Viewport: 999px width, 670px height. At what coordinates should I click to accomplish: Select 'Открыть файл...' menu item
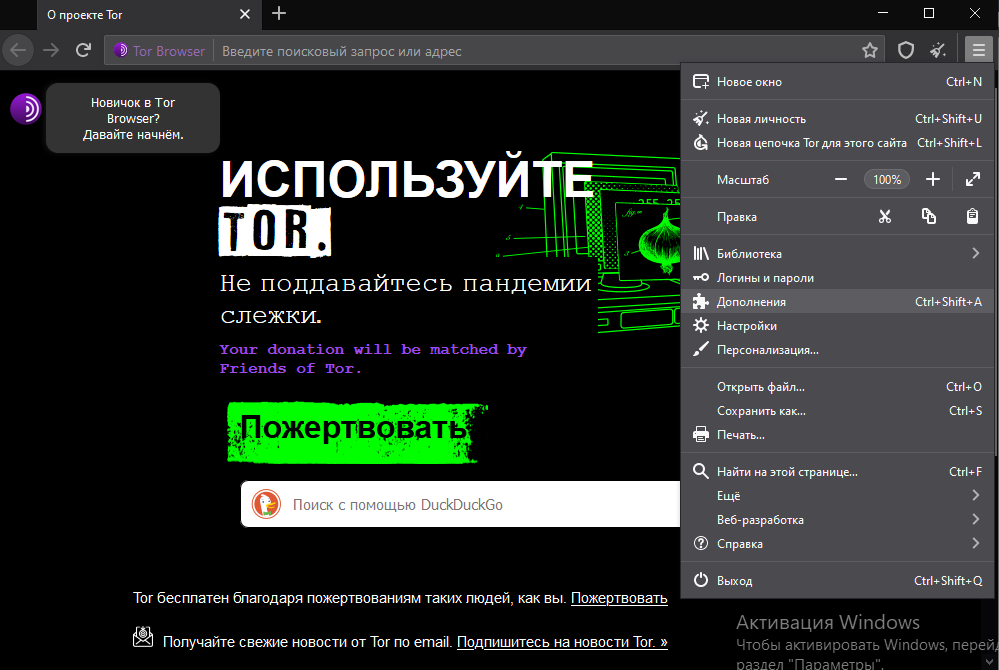pyautogui.click(x=837, y=387)
